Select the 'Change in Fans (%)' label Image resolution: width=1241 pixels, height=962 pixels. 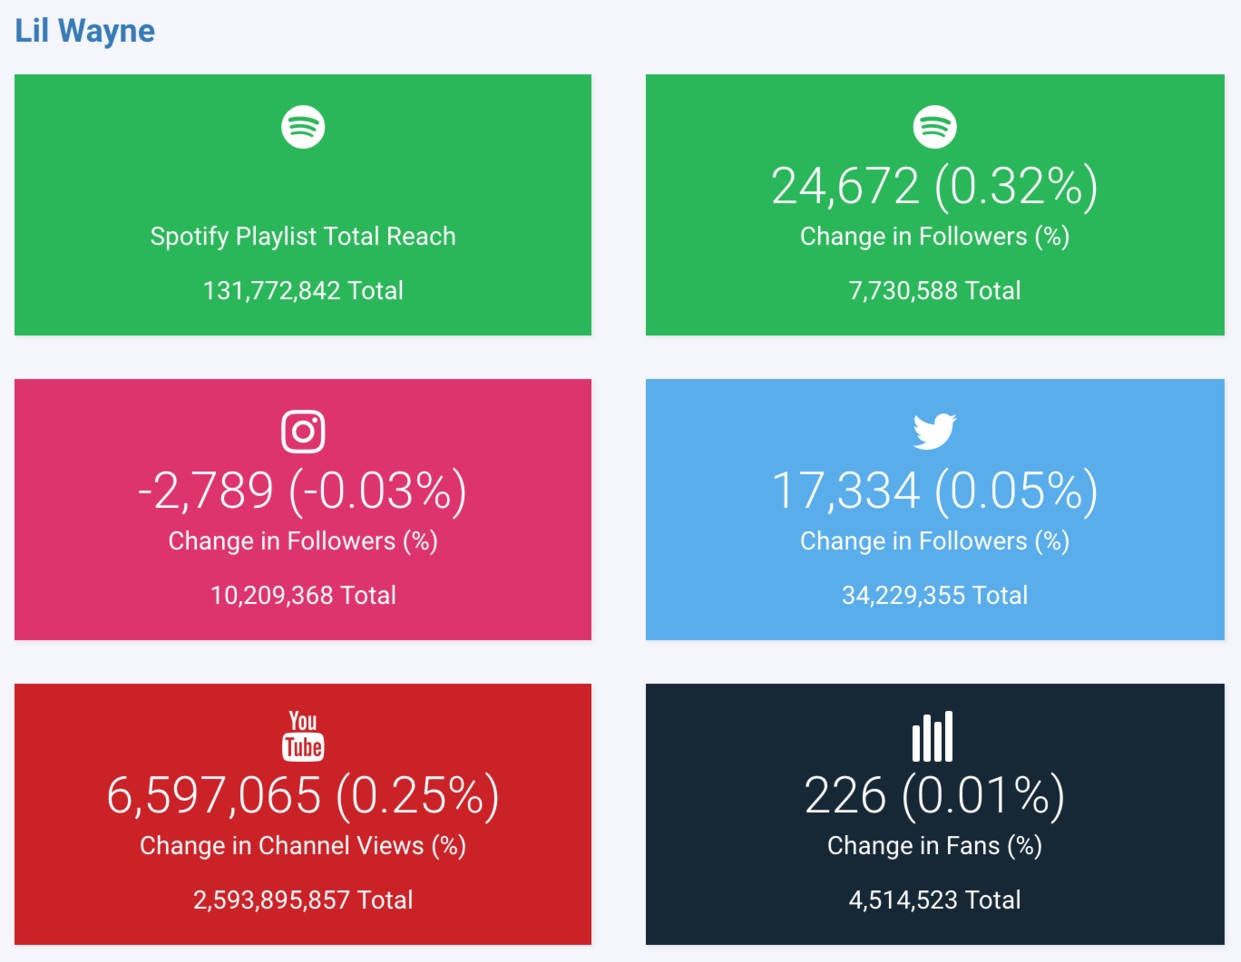coord(935,846)
